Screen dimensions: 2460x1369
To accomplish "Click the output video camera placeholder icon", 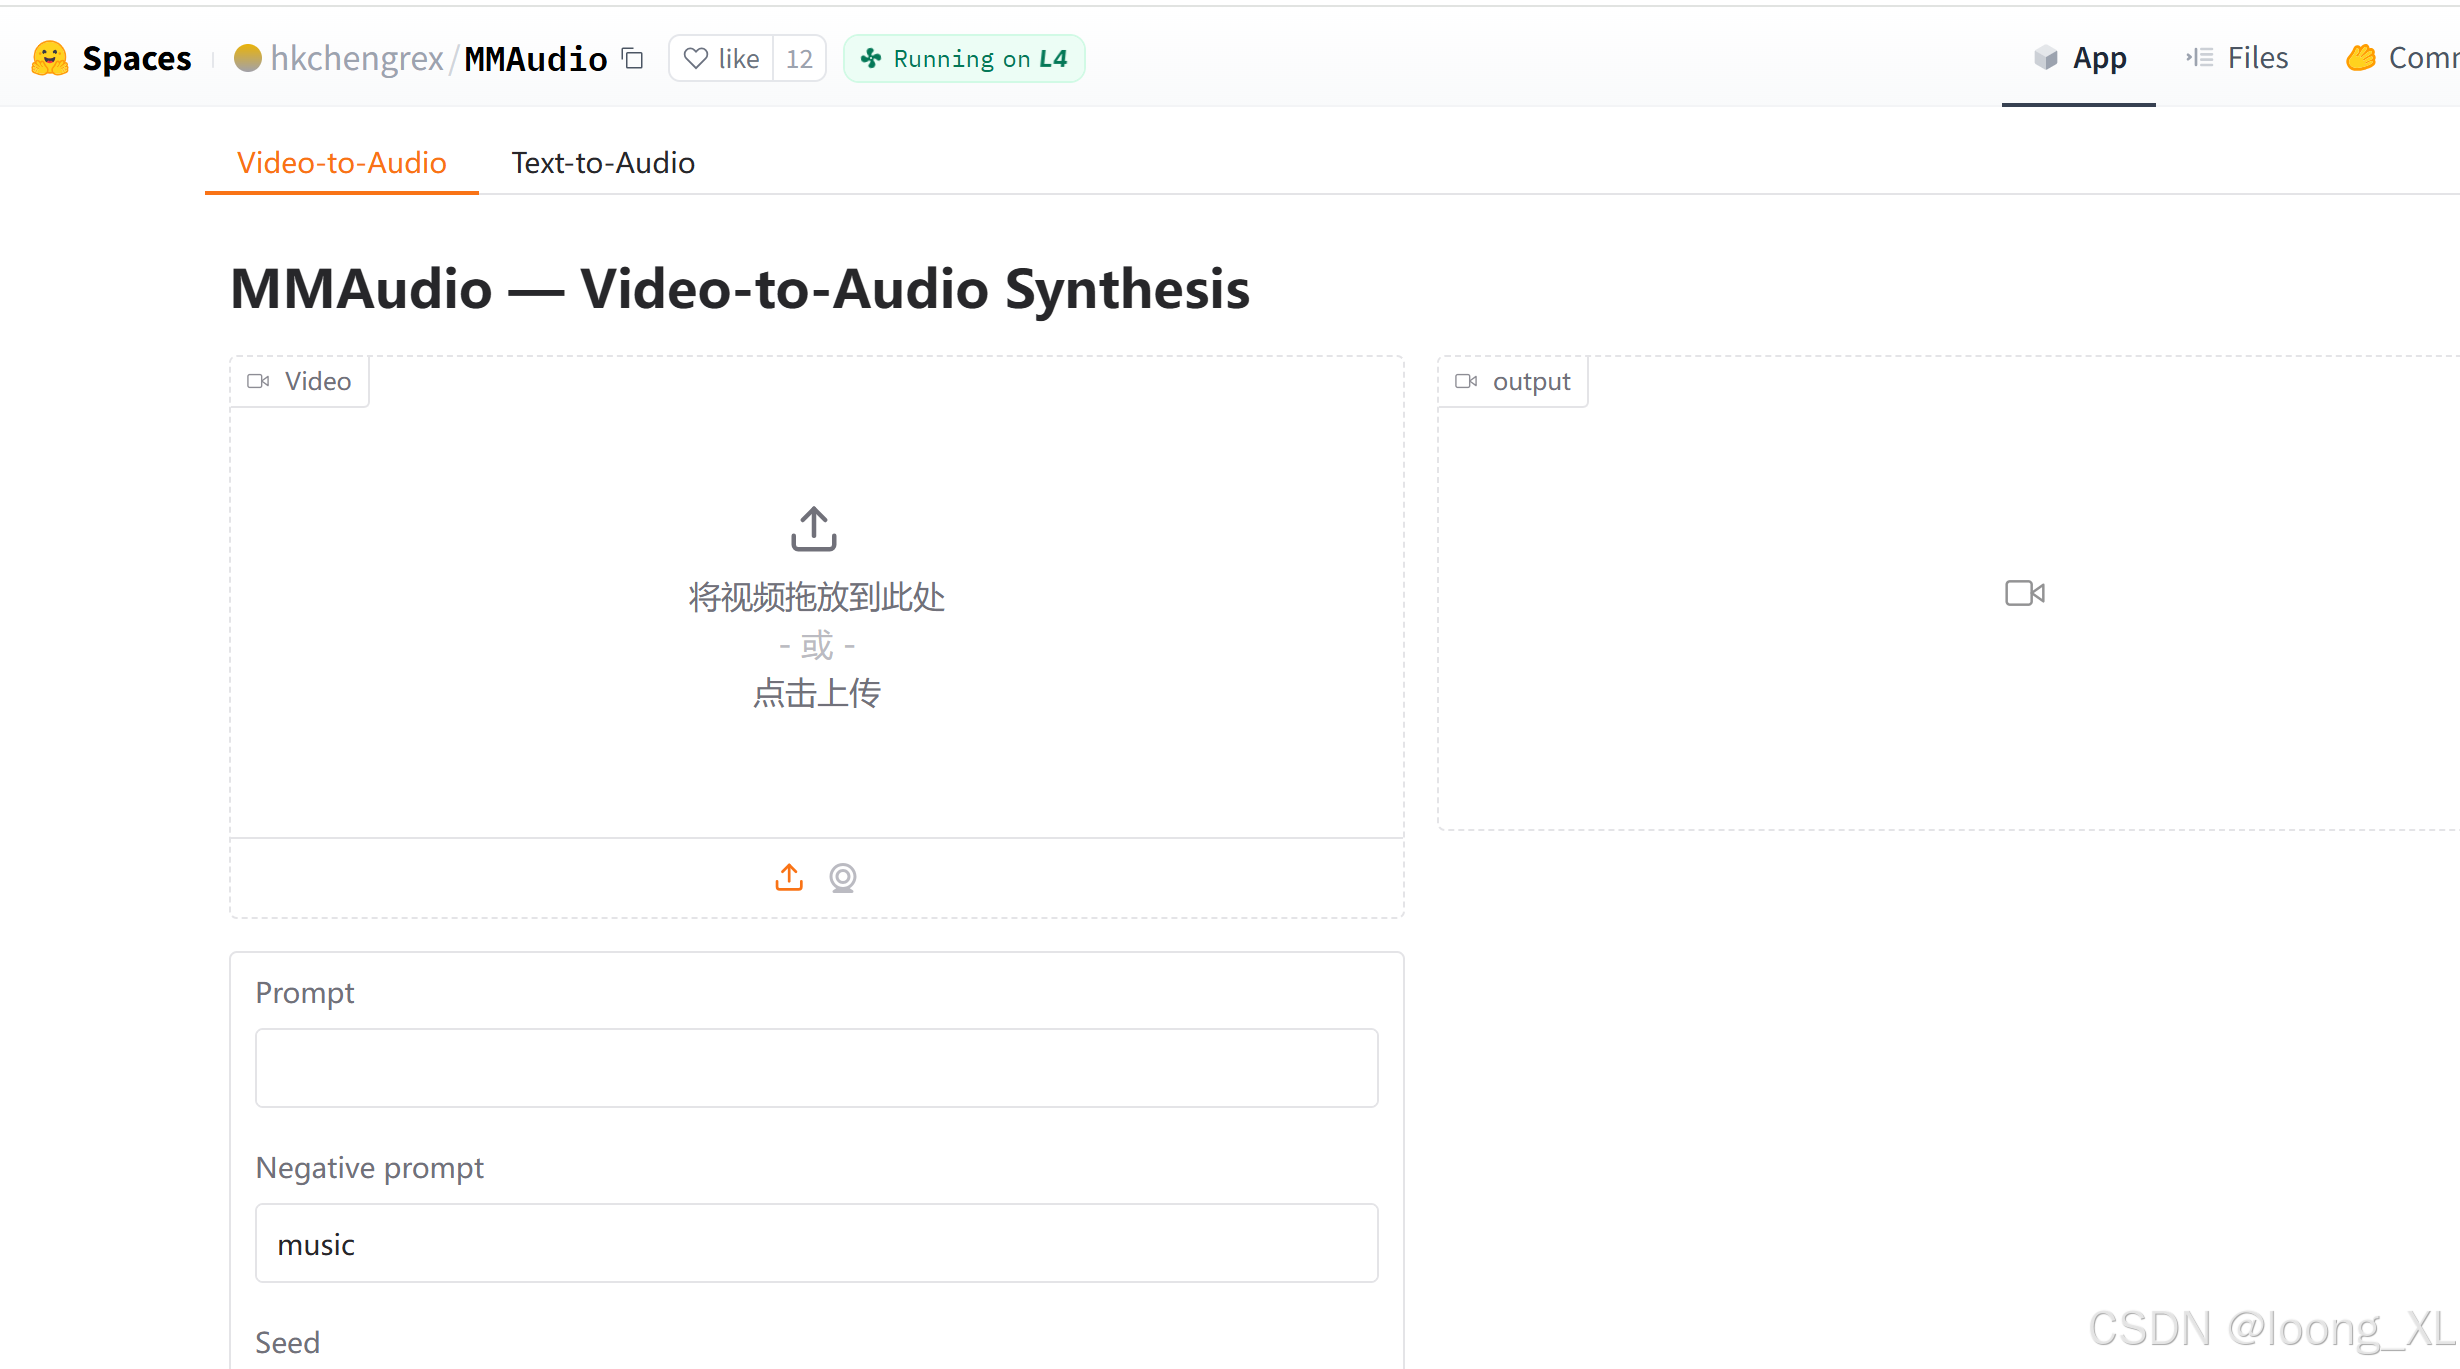I will point(2024,593).
